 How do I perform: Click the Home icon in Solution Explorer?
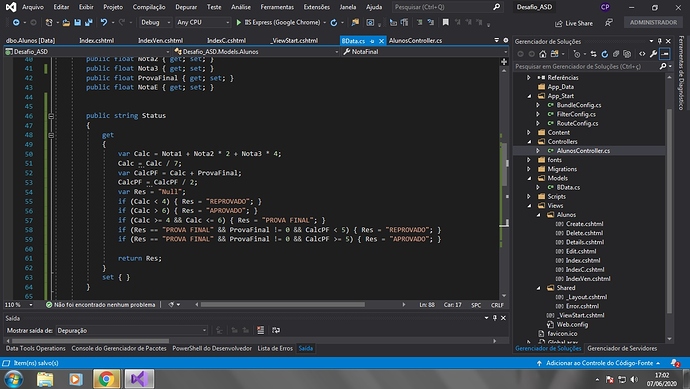click(x=543, y=54)
